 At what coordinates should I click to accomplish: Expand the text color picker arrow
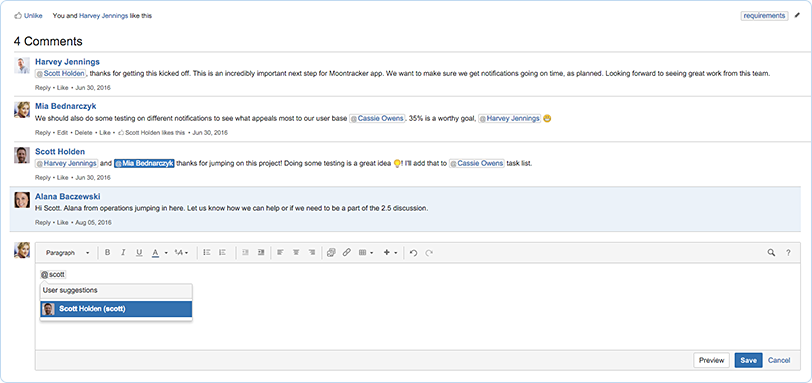click(x=166, y=253)
